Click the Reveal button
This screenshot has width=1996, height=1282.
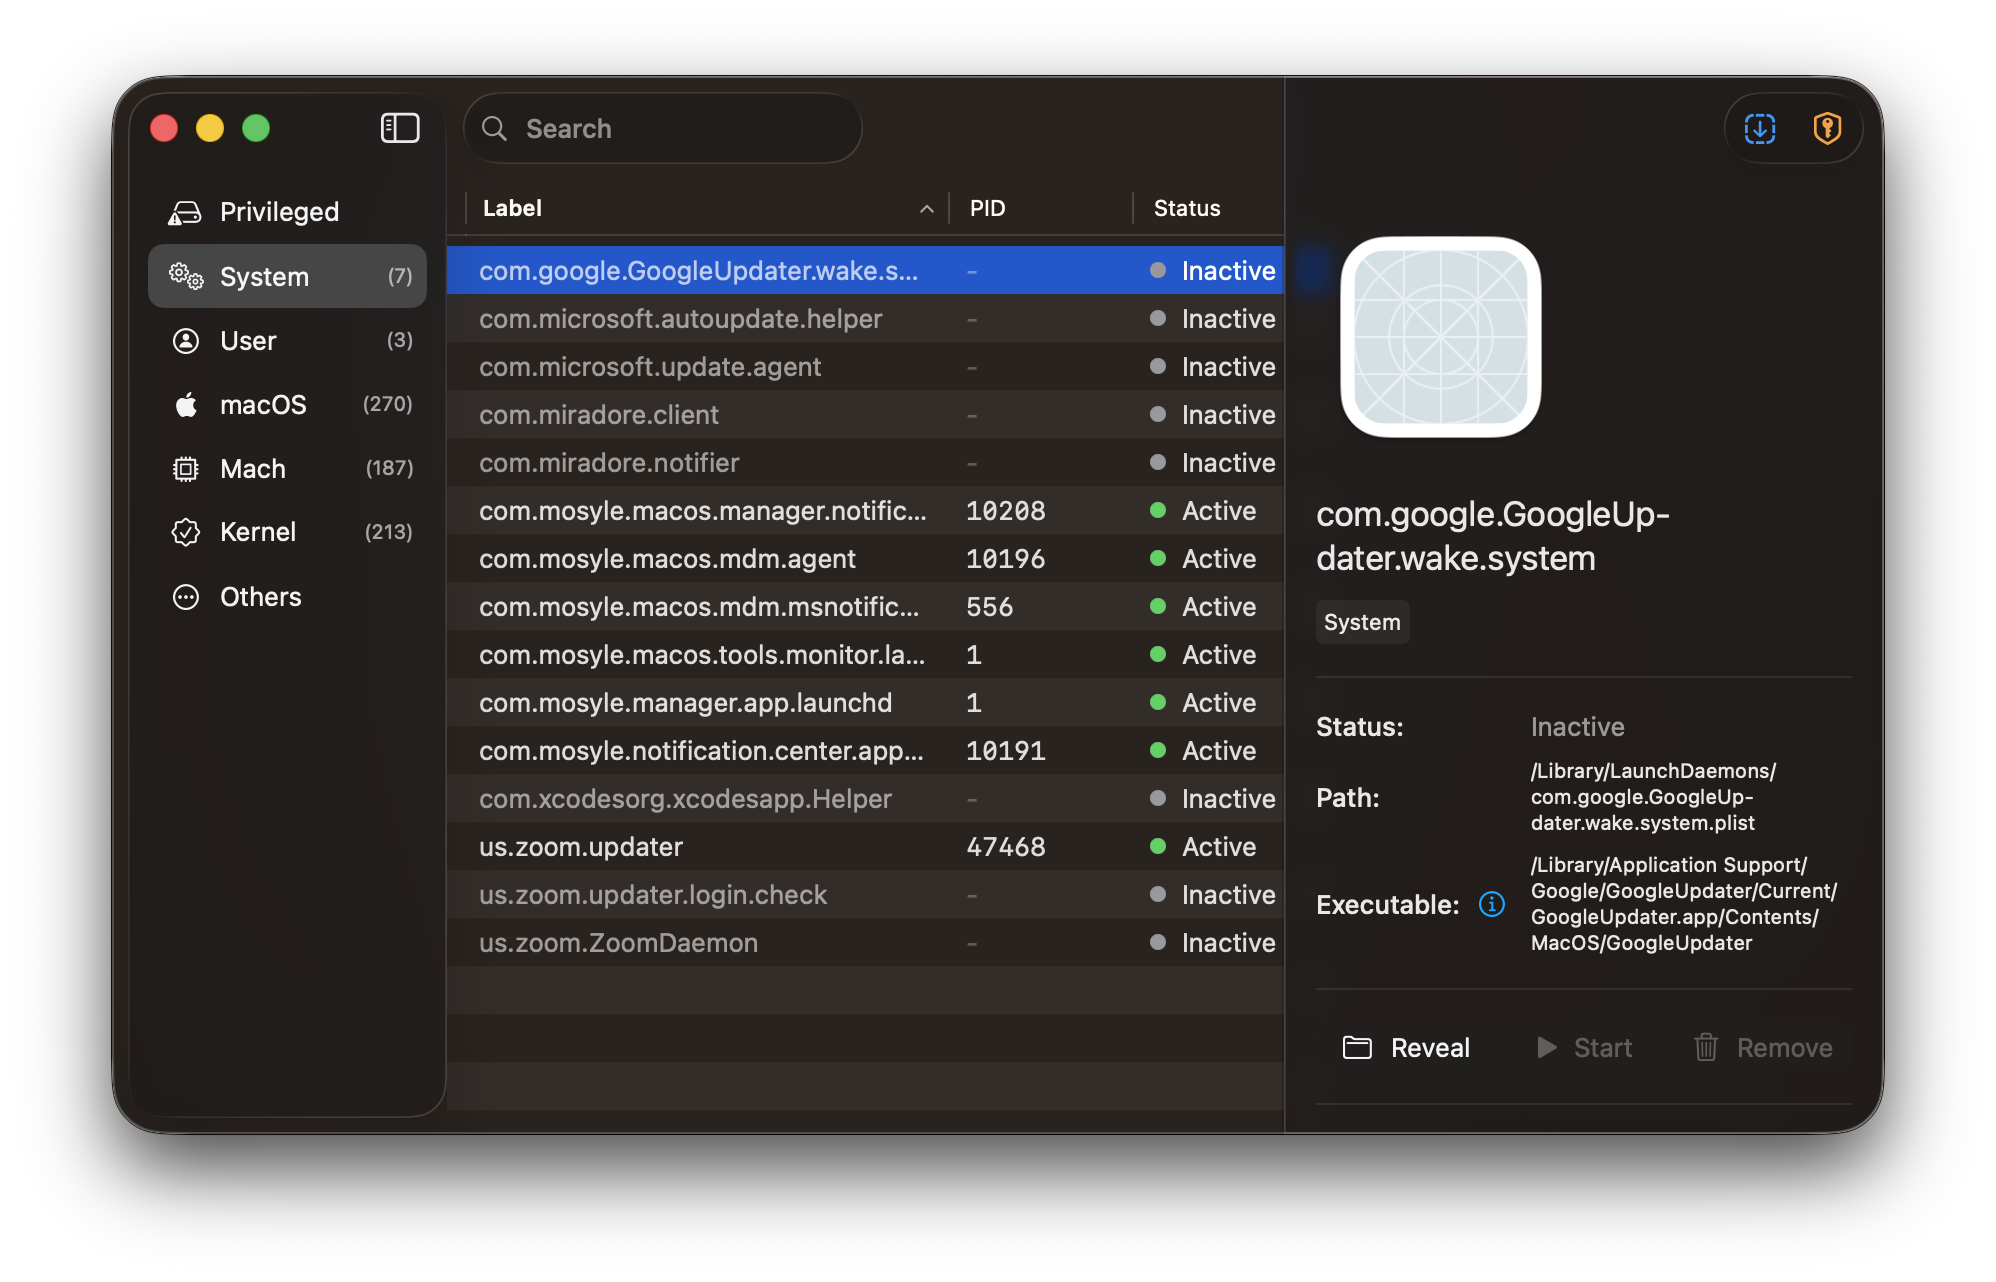click(x=1406, y=1047)
